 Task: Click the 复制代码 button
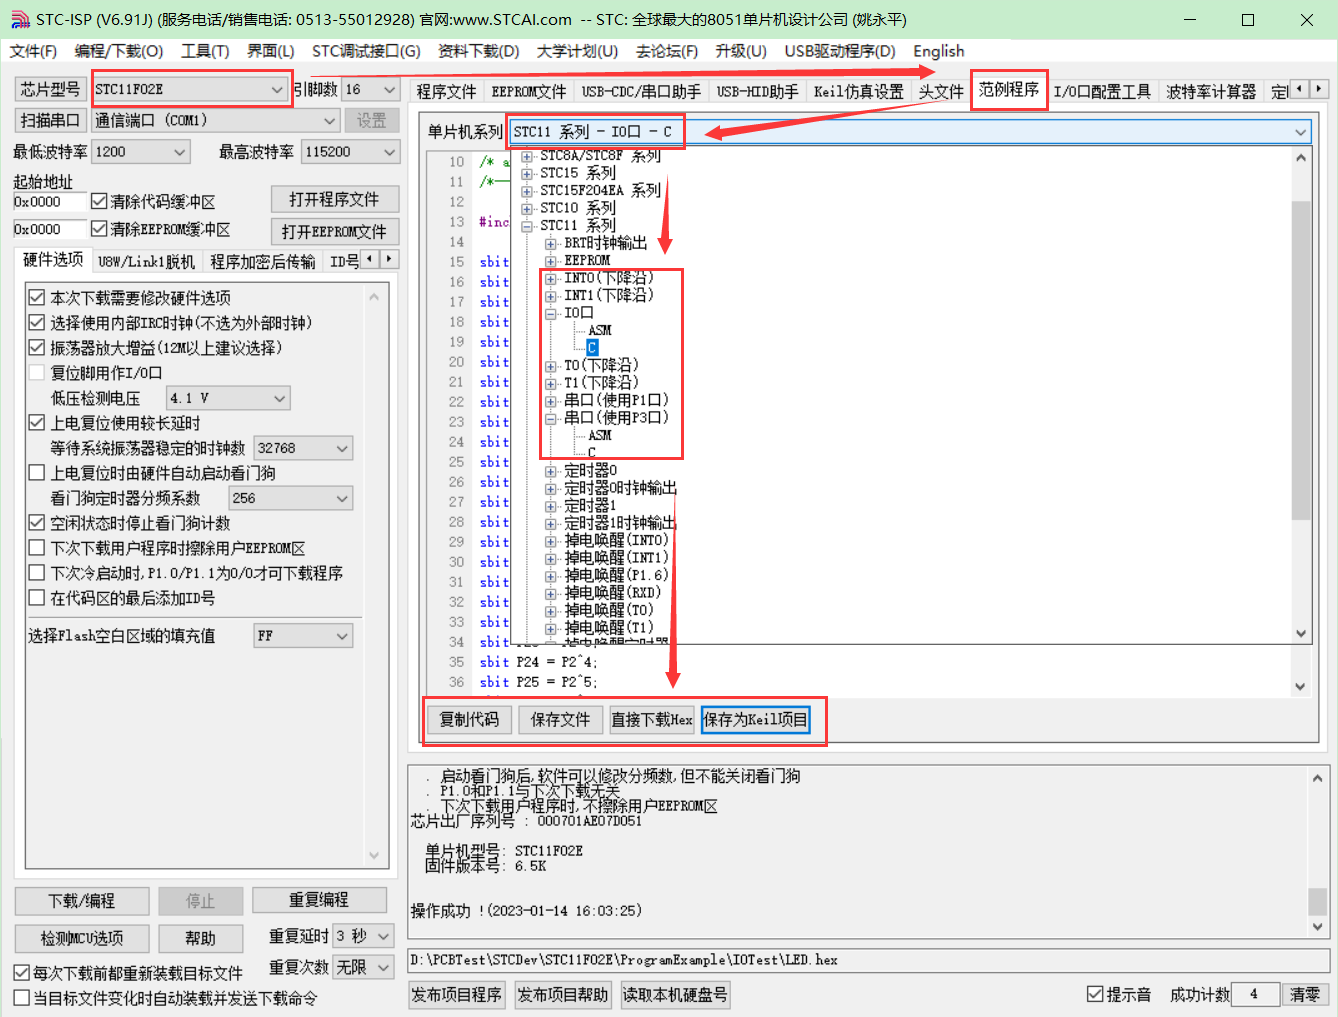click(x=470, y=720)
